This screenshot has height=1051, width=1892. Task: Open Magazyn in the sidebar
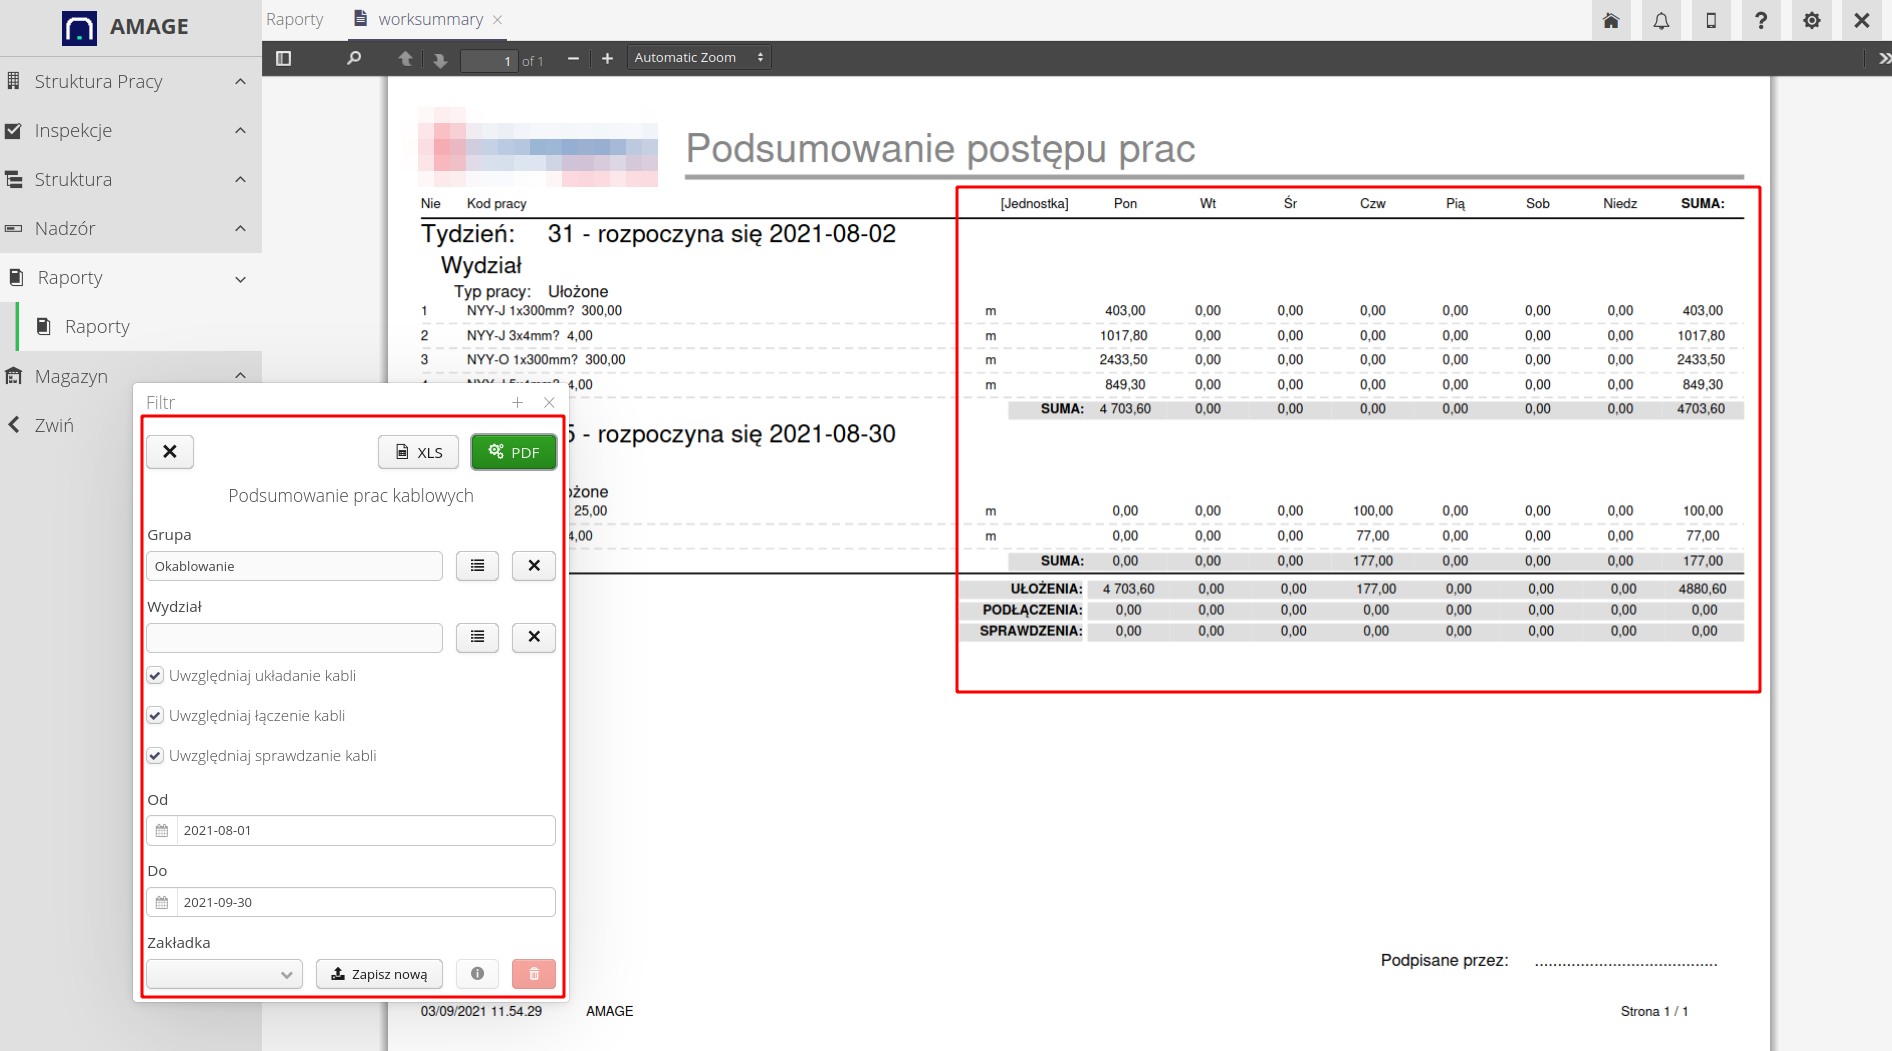(x=71, y=376)
